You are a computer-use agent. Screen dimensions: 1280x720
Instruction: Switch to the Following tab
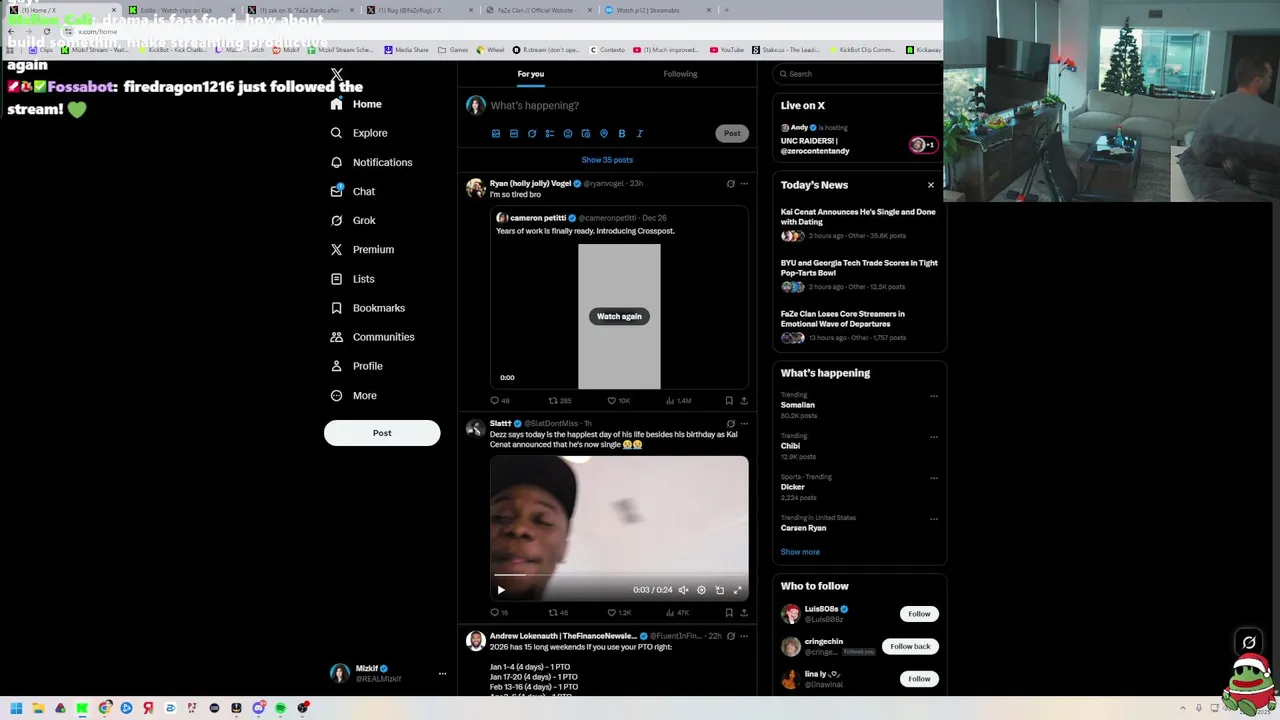[680, 74]
